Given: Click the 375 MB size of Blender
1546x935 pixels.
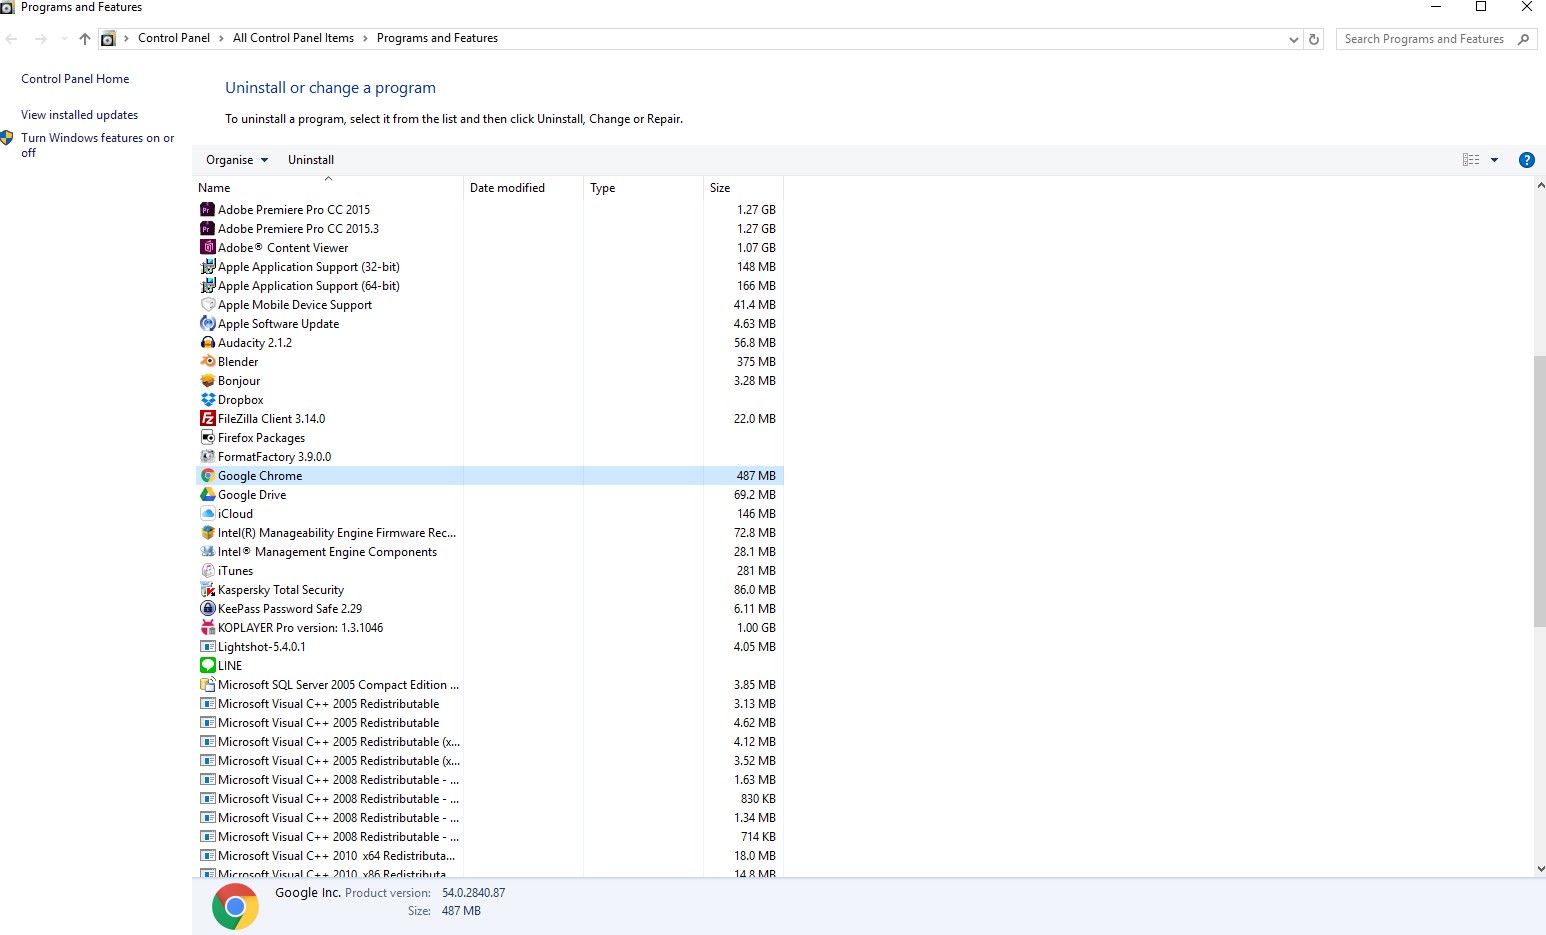Looking at the screenshot, I should point(756,362).
